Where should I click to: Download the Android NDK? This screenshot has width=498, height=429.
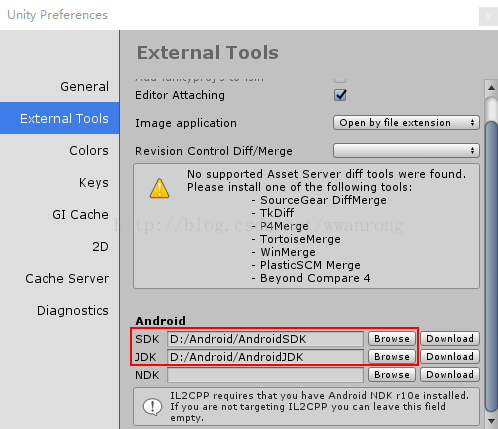(x=450, y=375)
